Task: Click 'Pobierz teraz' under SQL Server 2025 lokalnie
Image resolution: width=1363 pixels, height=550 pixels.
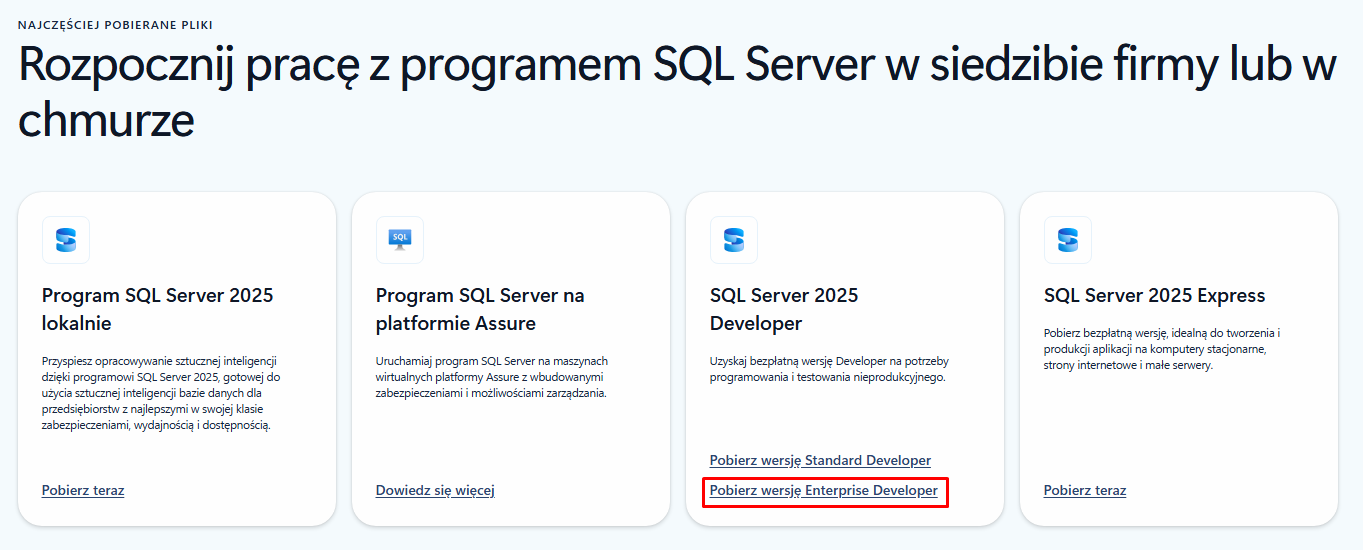Action: [x=83, y=490]
